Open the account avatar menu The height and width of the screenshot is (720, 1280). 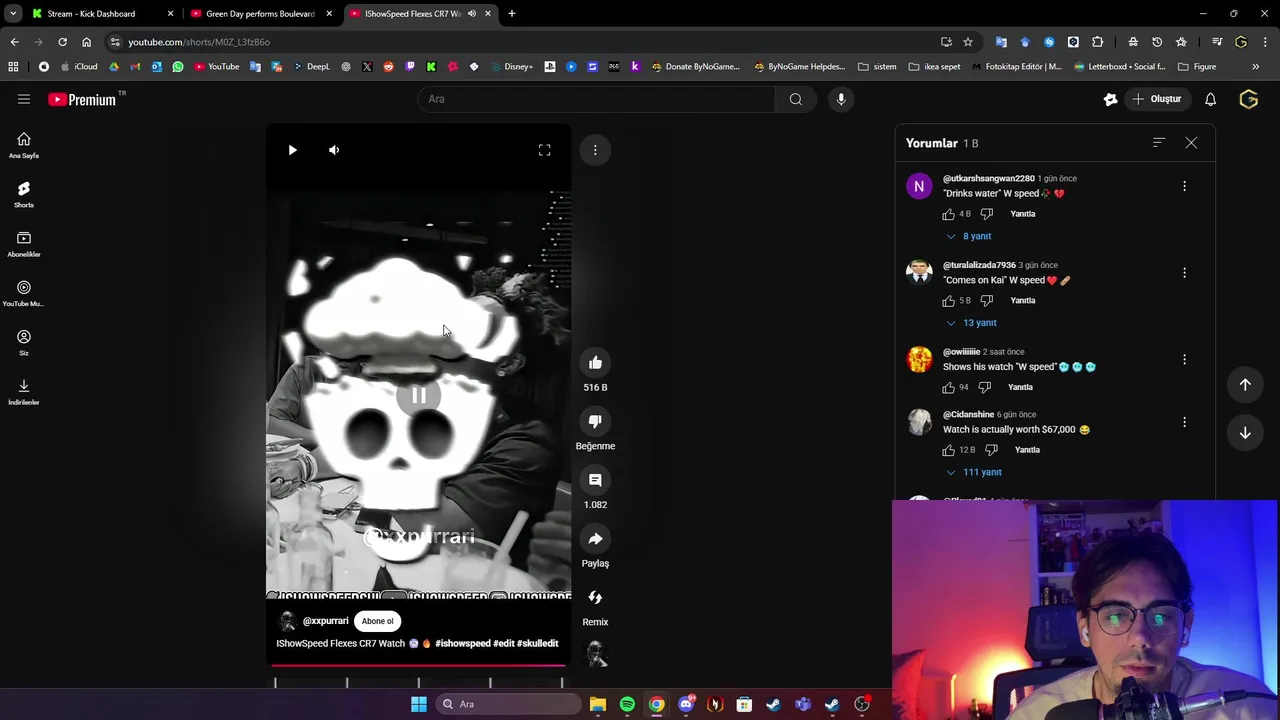(x=1248, y=99)
